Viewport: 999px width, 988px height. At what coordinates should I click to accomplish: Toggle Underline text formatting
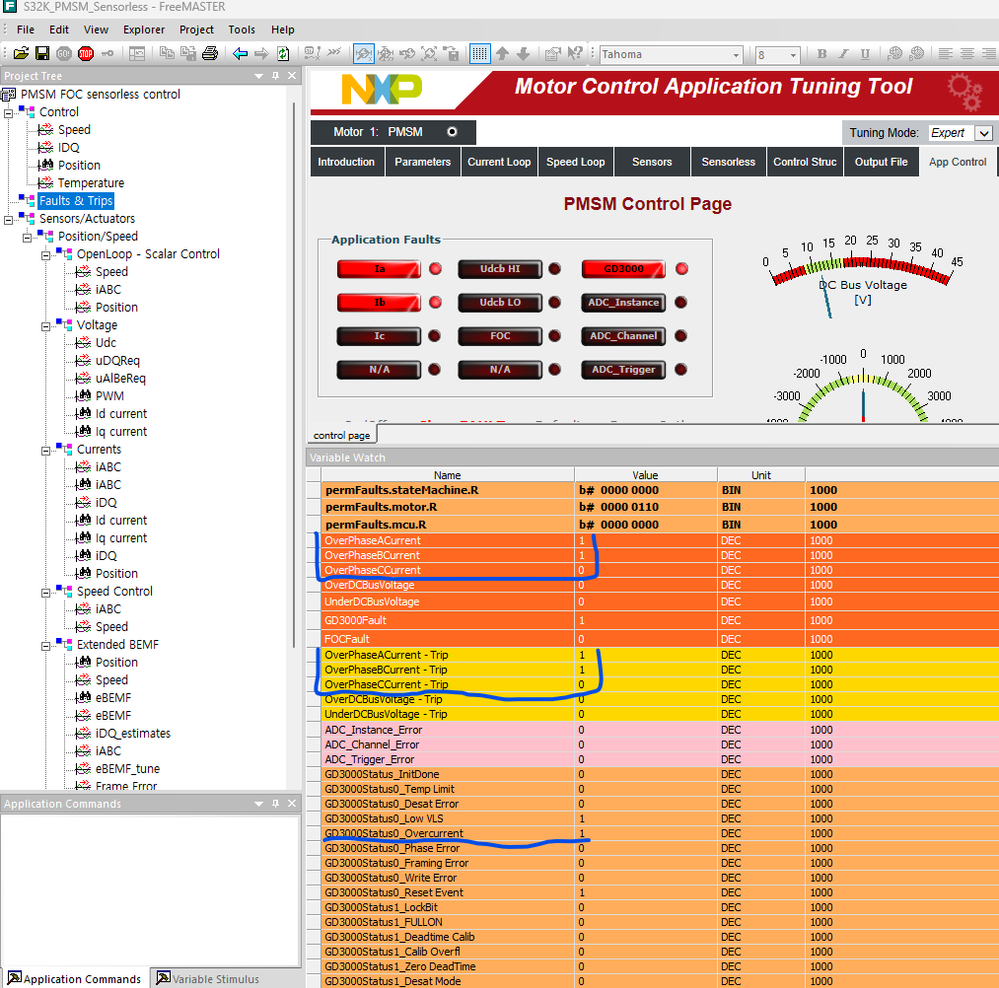pyautogui.click(x=865, y=54)
